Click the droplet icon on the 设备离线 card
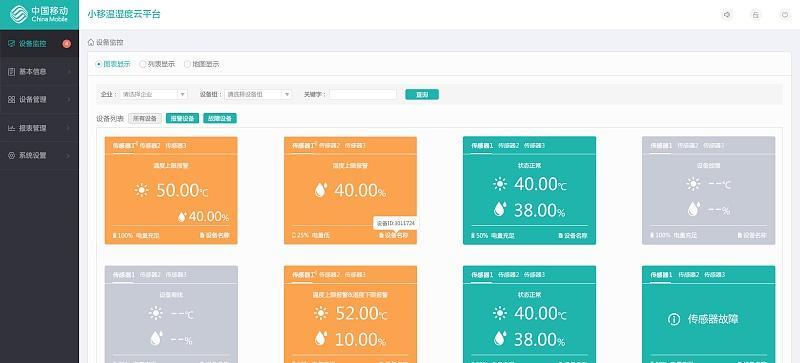The image size is (800, 363). pos(156,338)
